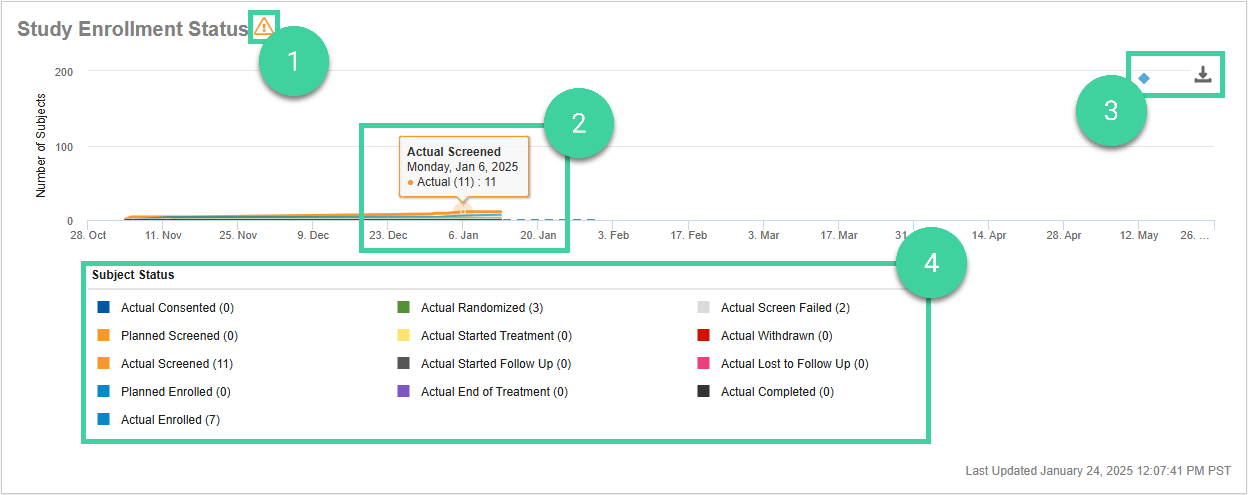Click the 17. Feb x-axis date label

688,235
